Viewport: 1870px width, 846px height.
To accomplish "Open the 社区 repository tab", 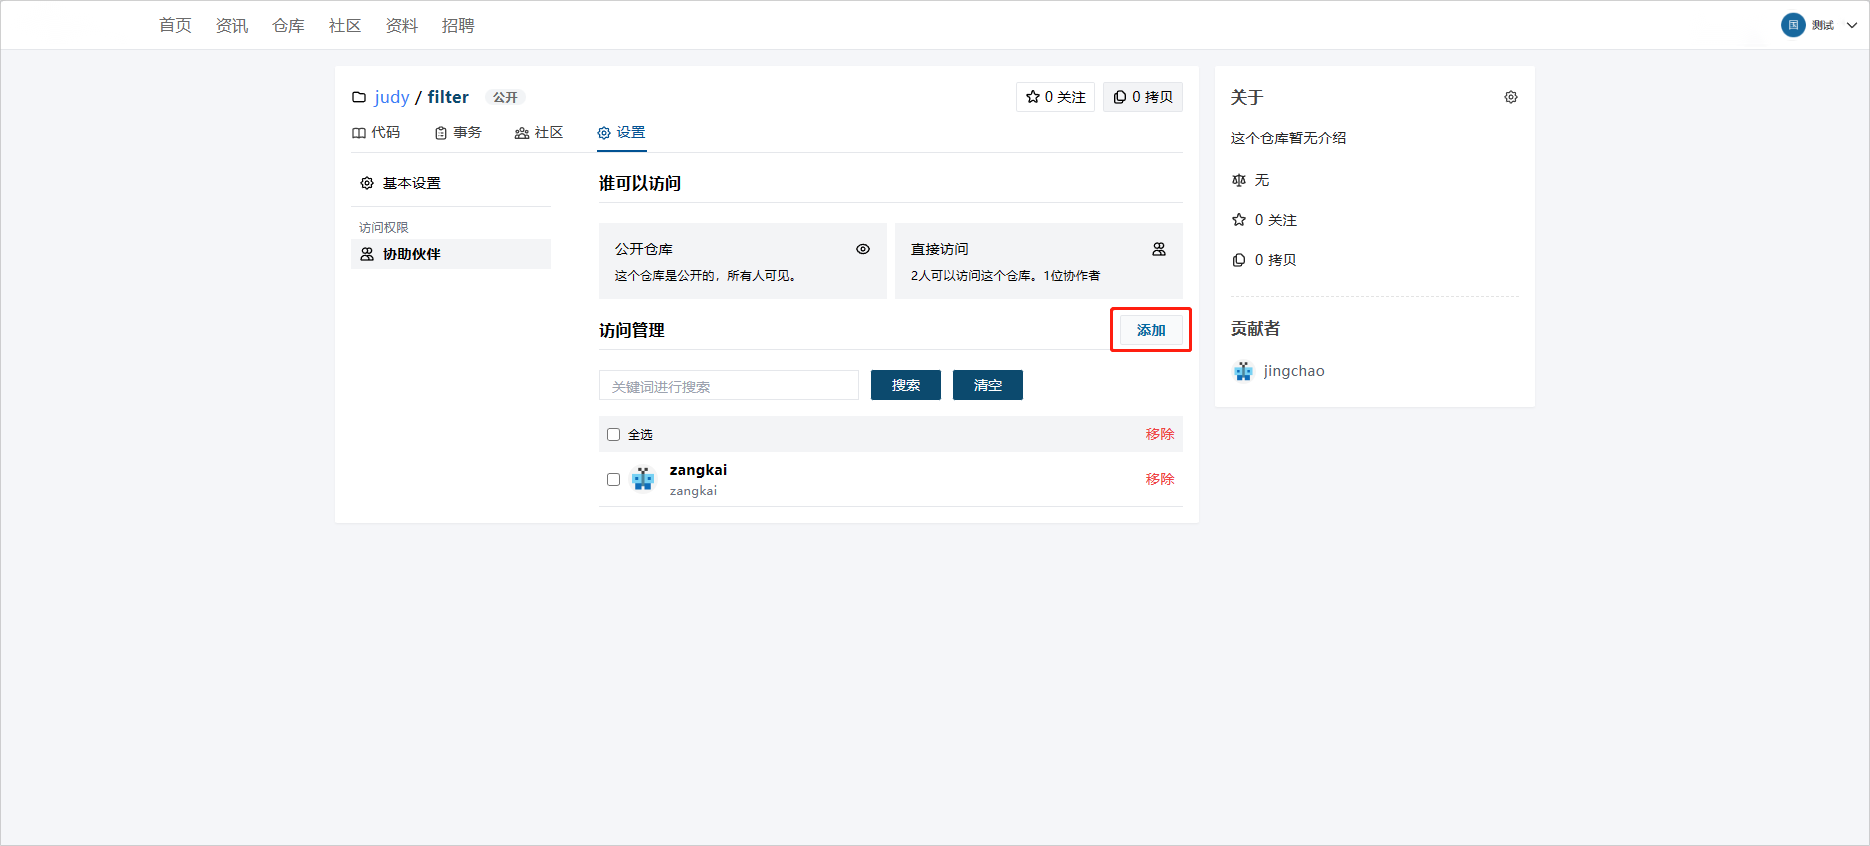I will coord(539,133).
